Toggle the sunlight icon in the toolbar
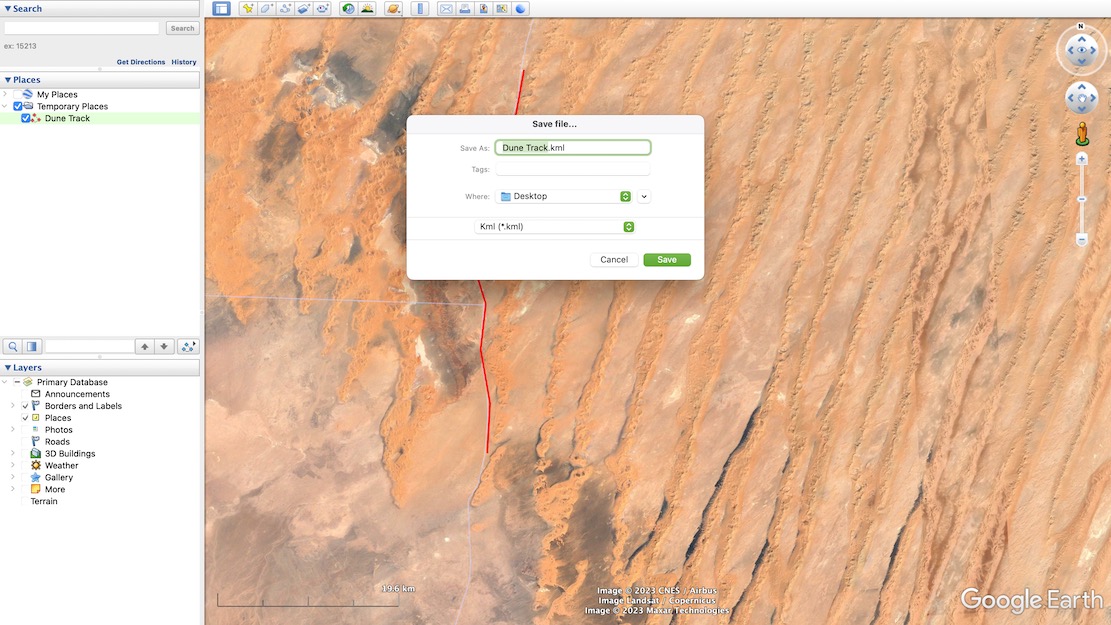 point(367,9)
